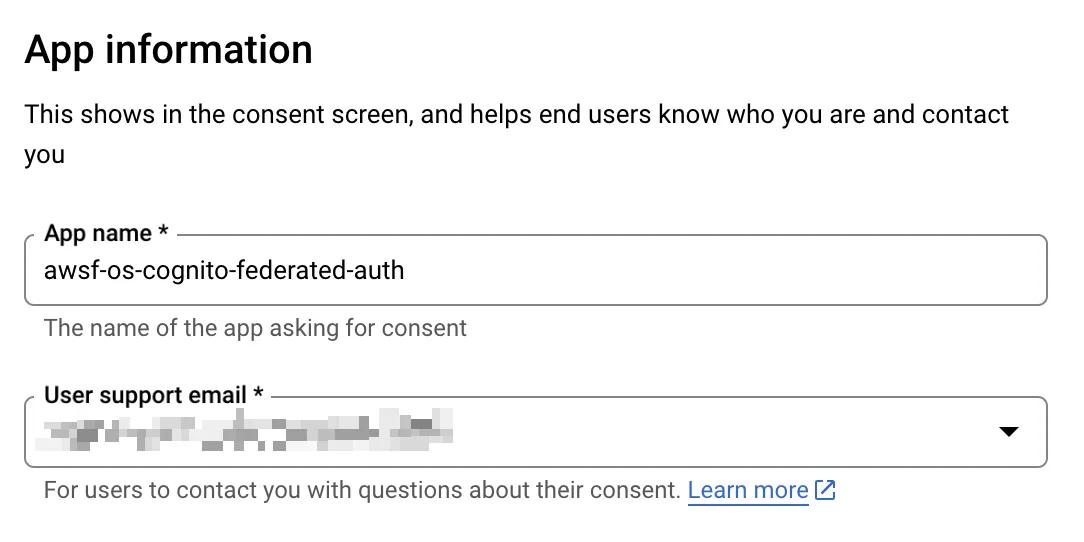Viewport: 1084px width, 542px height.
Task: Click the helper text about consent questions
Action: point(362,490)
